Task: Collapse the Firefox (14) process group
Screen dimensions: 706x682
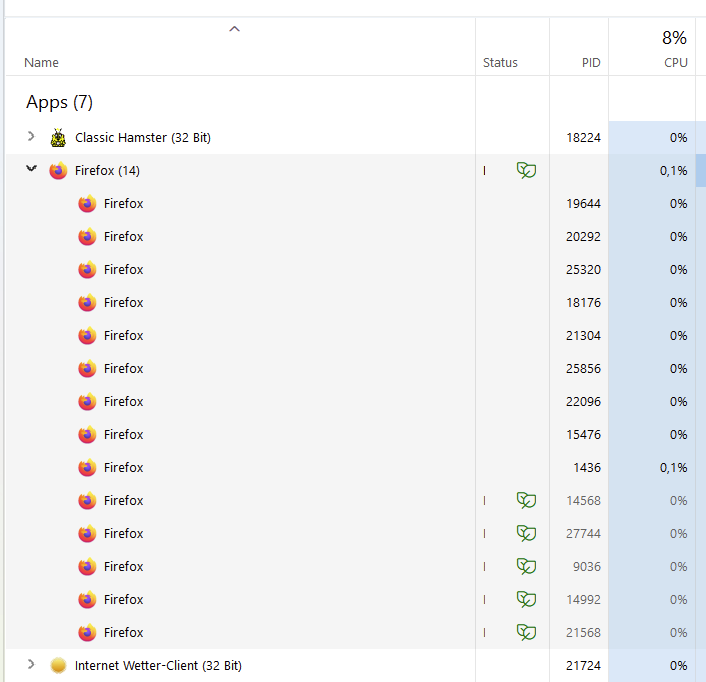Action: pos(31,170)
